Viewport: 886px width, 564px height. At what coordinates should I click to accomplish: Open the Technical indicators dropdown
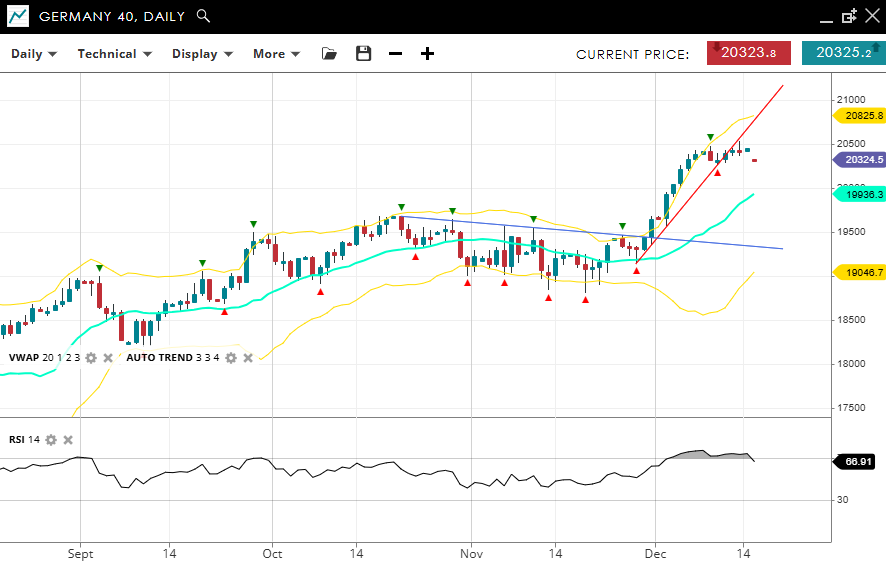click(x=114, y=54)
